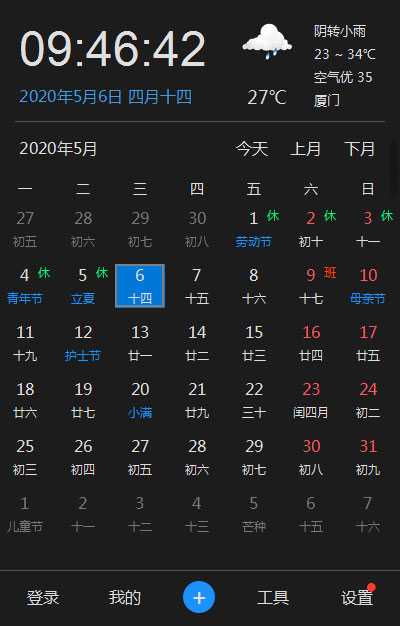The width and height of the screenshot is (400, 626).
Task: Select May 15 廿三
Action: click(x=254, y=343)
